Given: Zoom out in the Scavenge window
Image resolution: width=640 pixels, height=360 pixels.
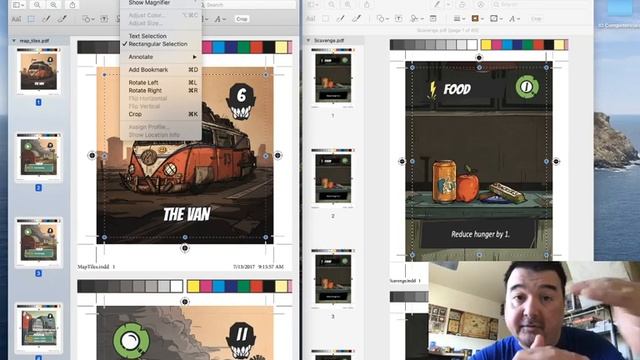Looking at the screenshot, I should tap(331, 5).
